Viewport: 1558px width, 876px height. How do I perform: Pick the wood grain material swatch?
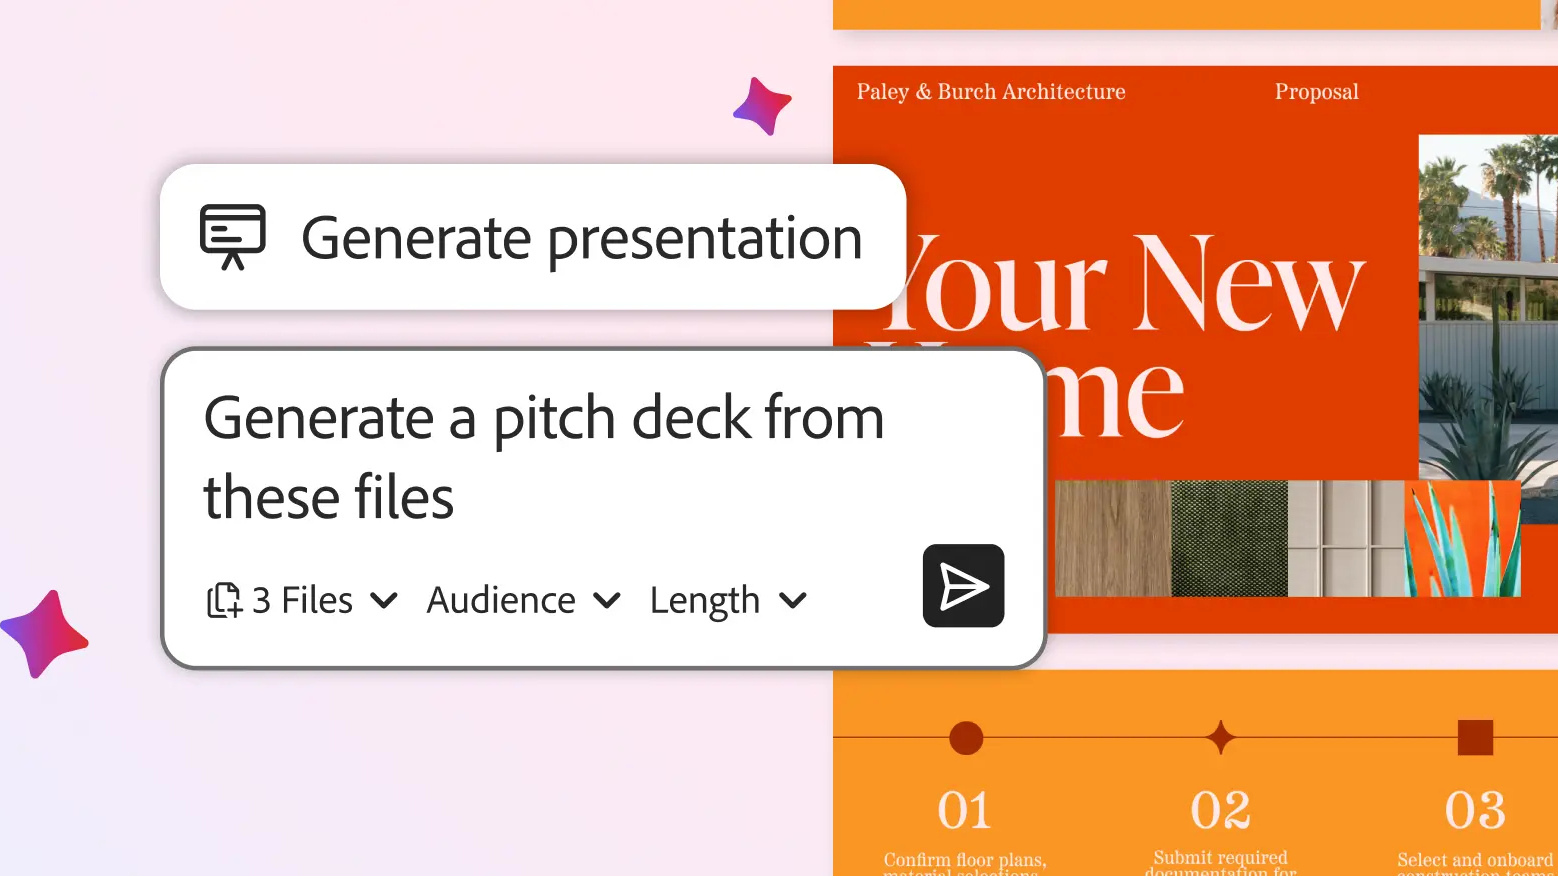(1112, 539)
